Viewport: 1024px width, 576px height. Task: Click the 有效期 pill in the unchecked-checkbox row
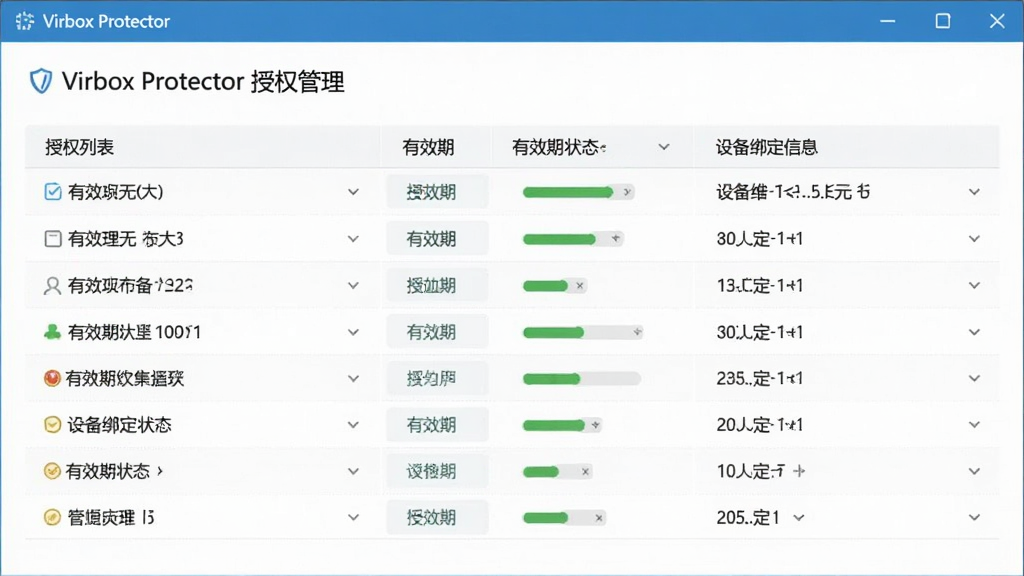(437, 238)
